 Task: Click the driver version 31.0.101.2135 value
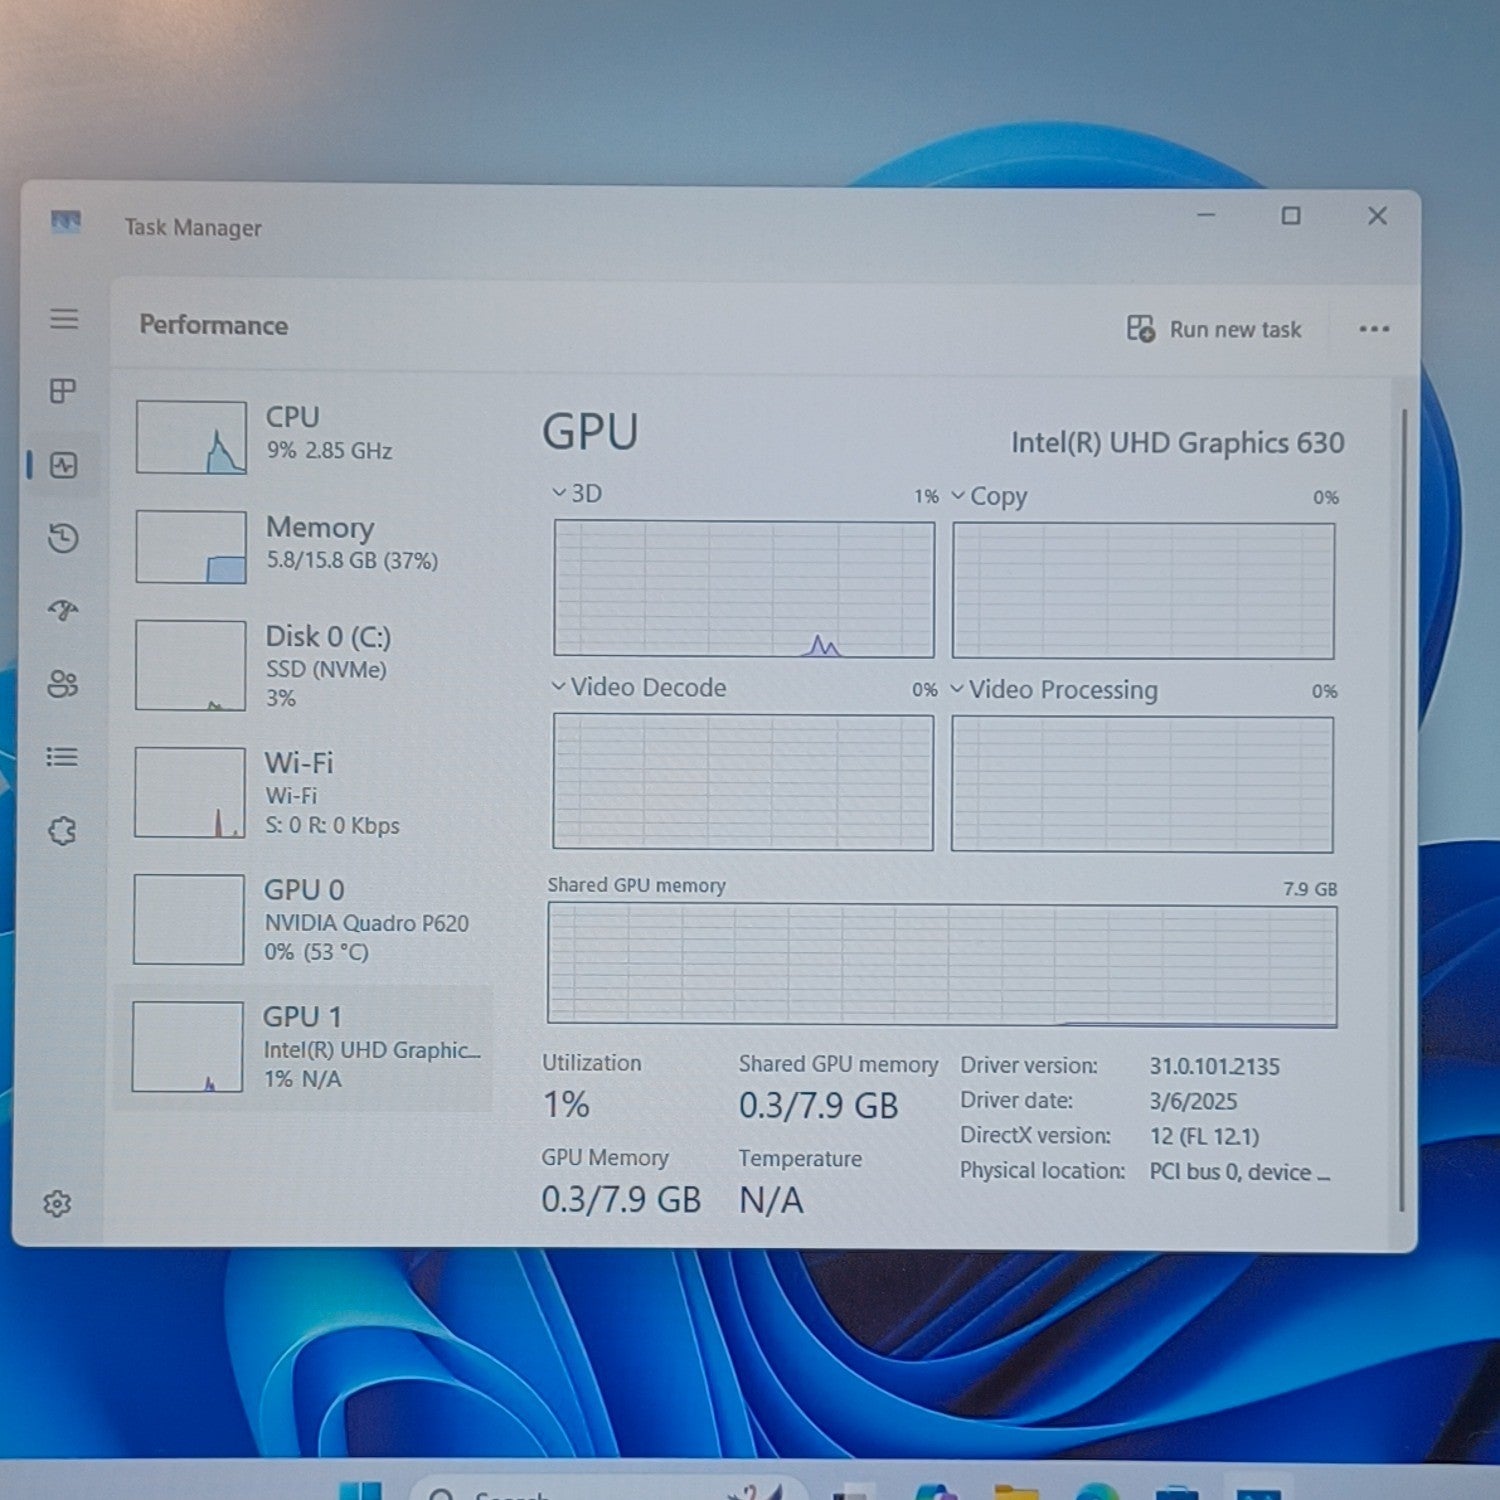tap(1214, 1066)
